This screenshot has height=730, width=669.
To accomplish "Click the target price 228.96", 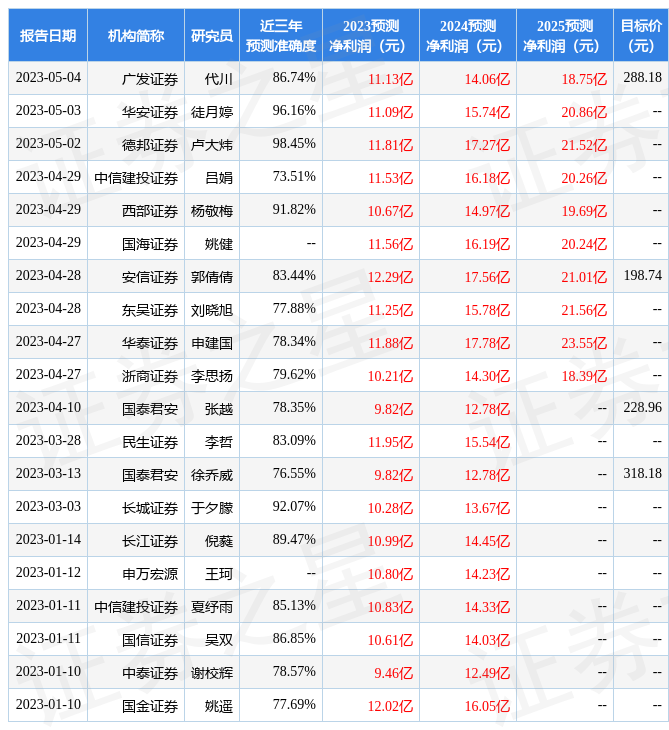I will 642,407.
